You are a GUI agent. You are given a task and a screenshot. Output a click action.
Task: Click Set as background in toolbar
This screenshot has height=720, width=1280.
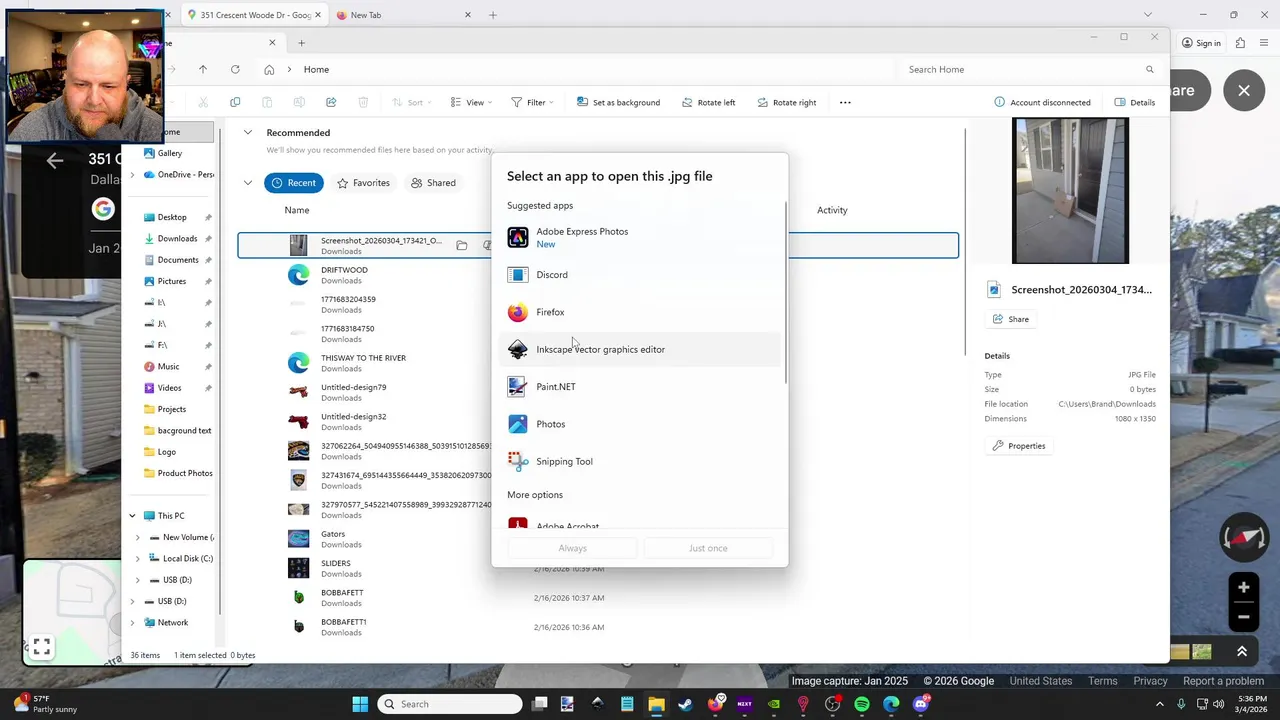(x=617, y=102)
